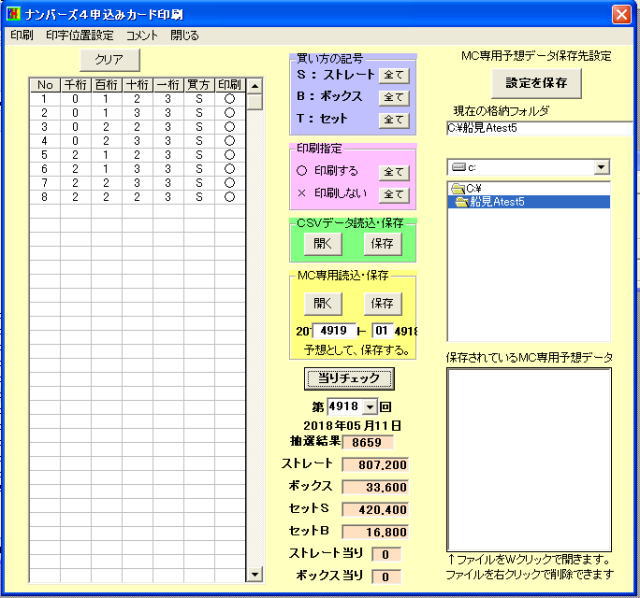Open the 印字位置設定 menu
Image resolution: width=640 pixels, height=598 pixels.
point(79,35)
